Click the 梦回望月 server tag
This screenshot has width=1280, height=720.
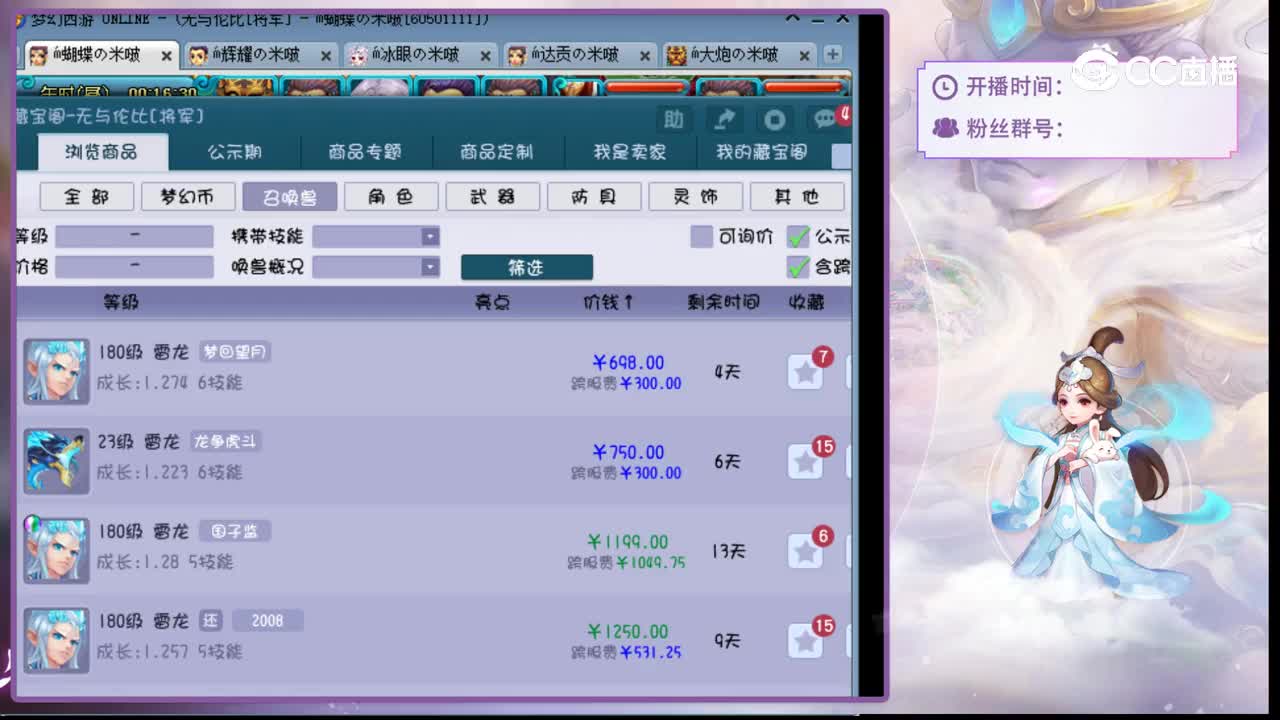pos(235,352)
